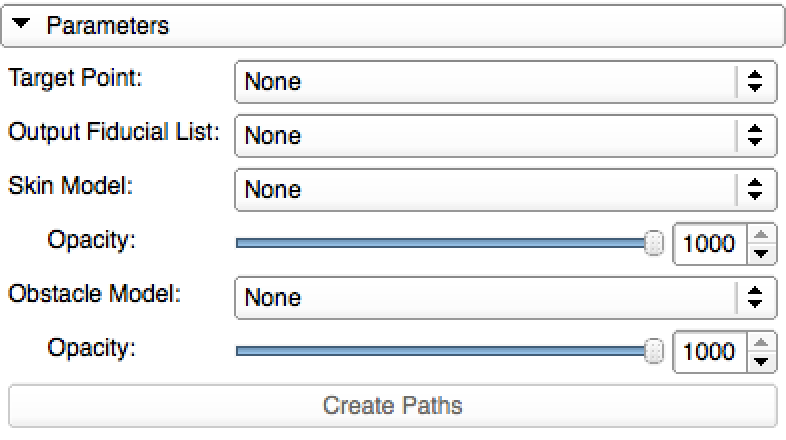Decrease Skin Model opacity with down arrow
Viewport: 786px width, 440px height.
[x=761, y=252]
